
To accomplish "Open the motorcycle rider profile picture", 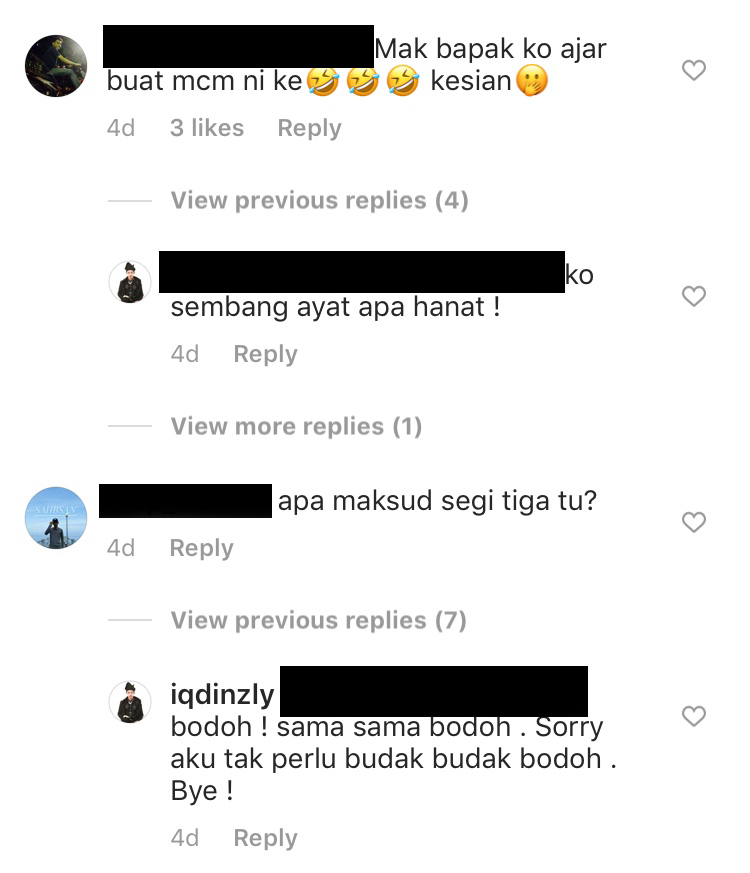I will point(56,66).
